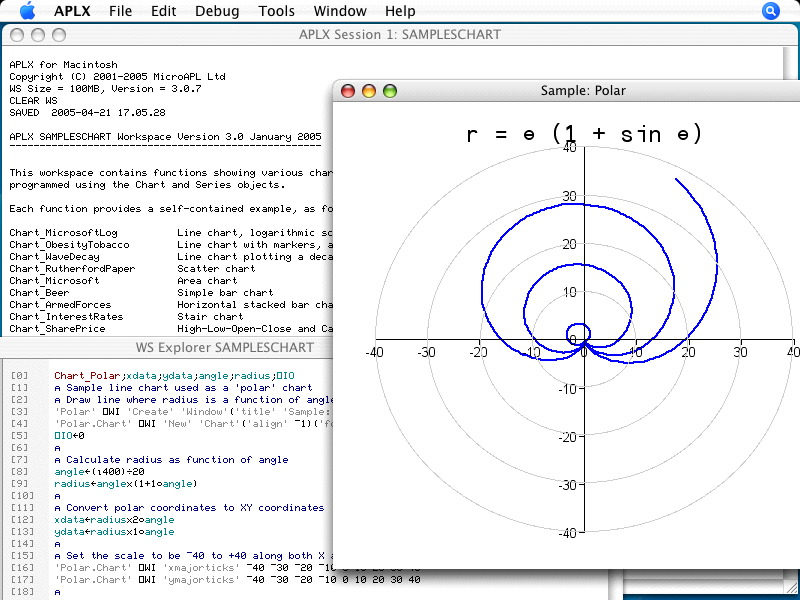This screenshot has height=600, width=800.
Task: Open the Apple menu
Action: (27, 11)
